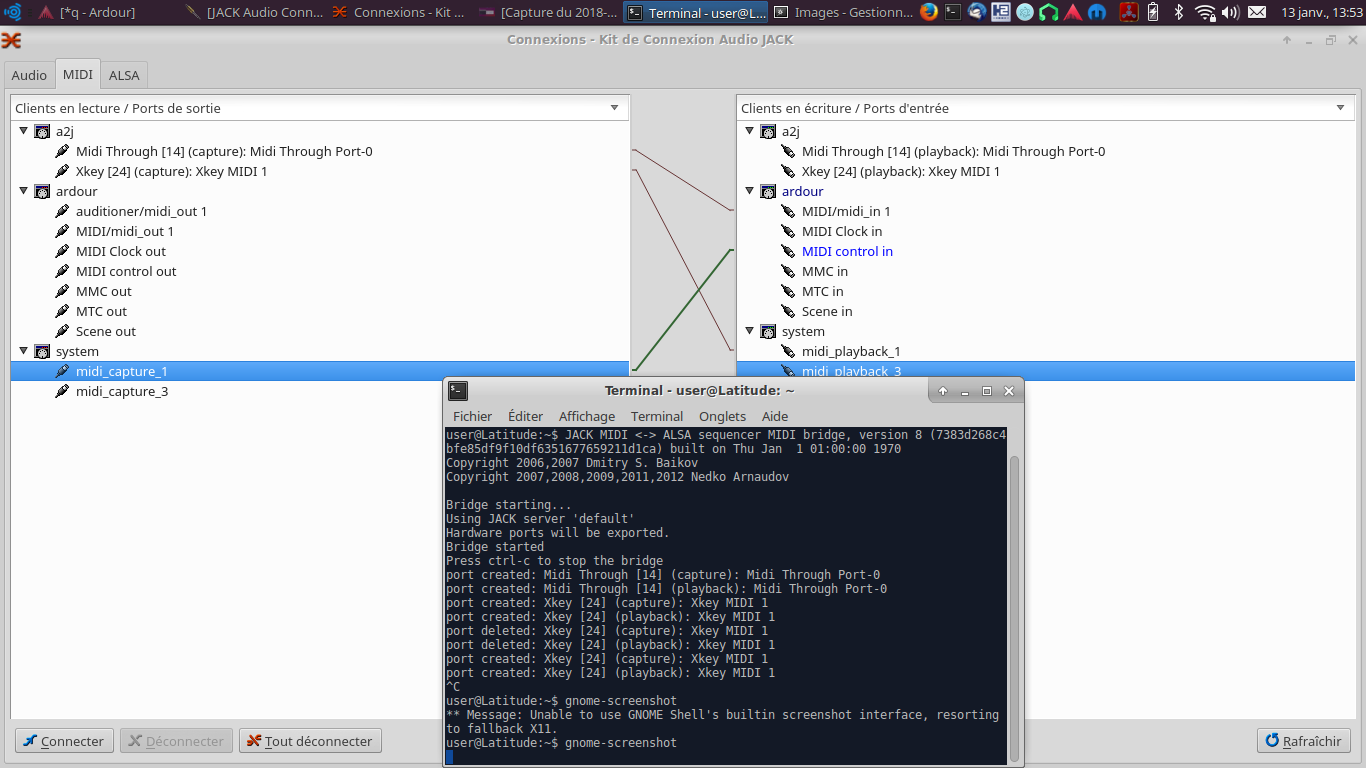Image resolution: width=1366 pixels, height=768 pixels.
Task: Click the Terminal vertical scrollbar
Action: [x=1015, y=608]
